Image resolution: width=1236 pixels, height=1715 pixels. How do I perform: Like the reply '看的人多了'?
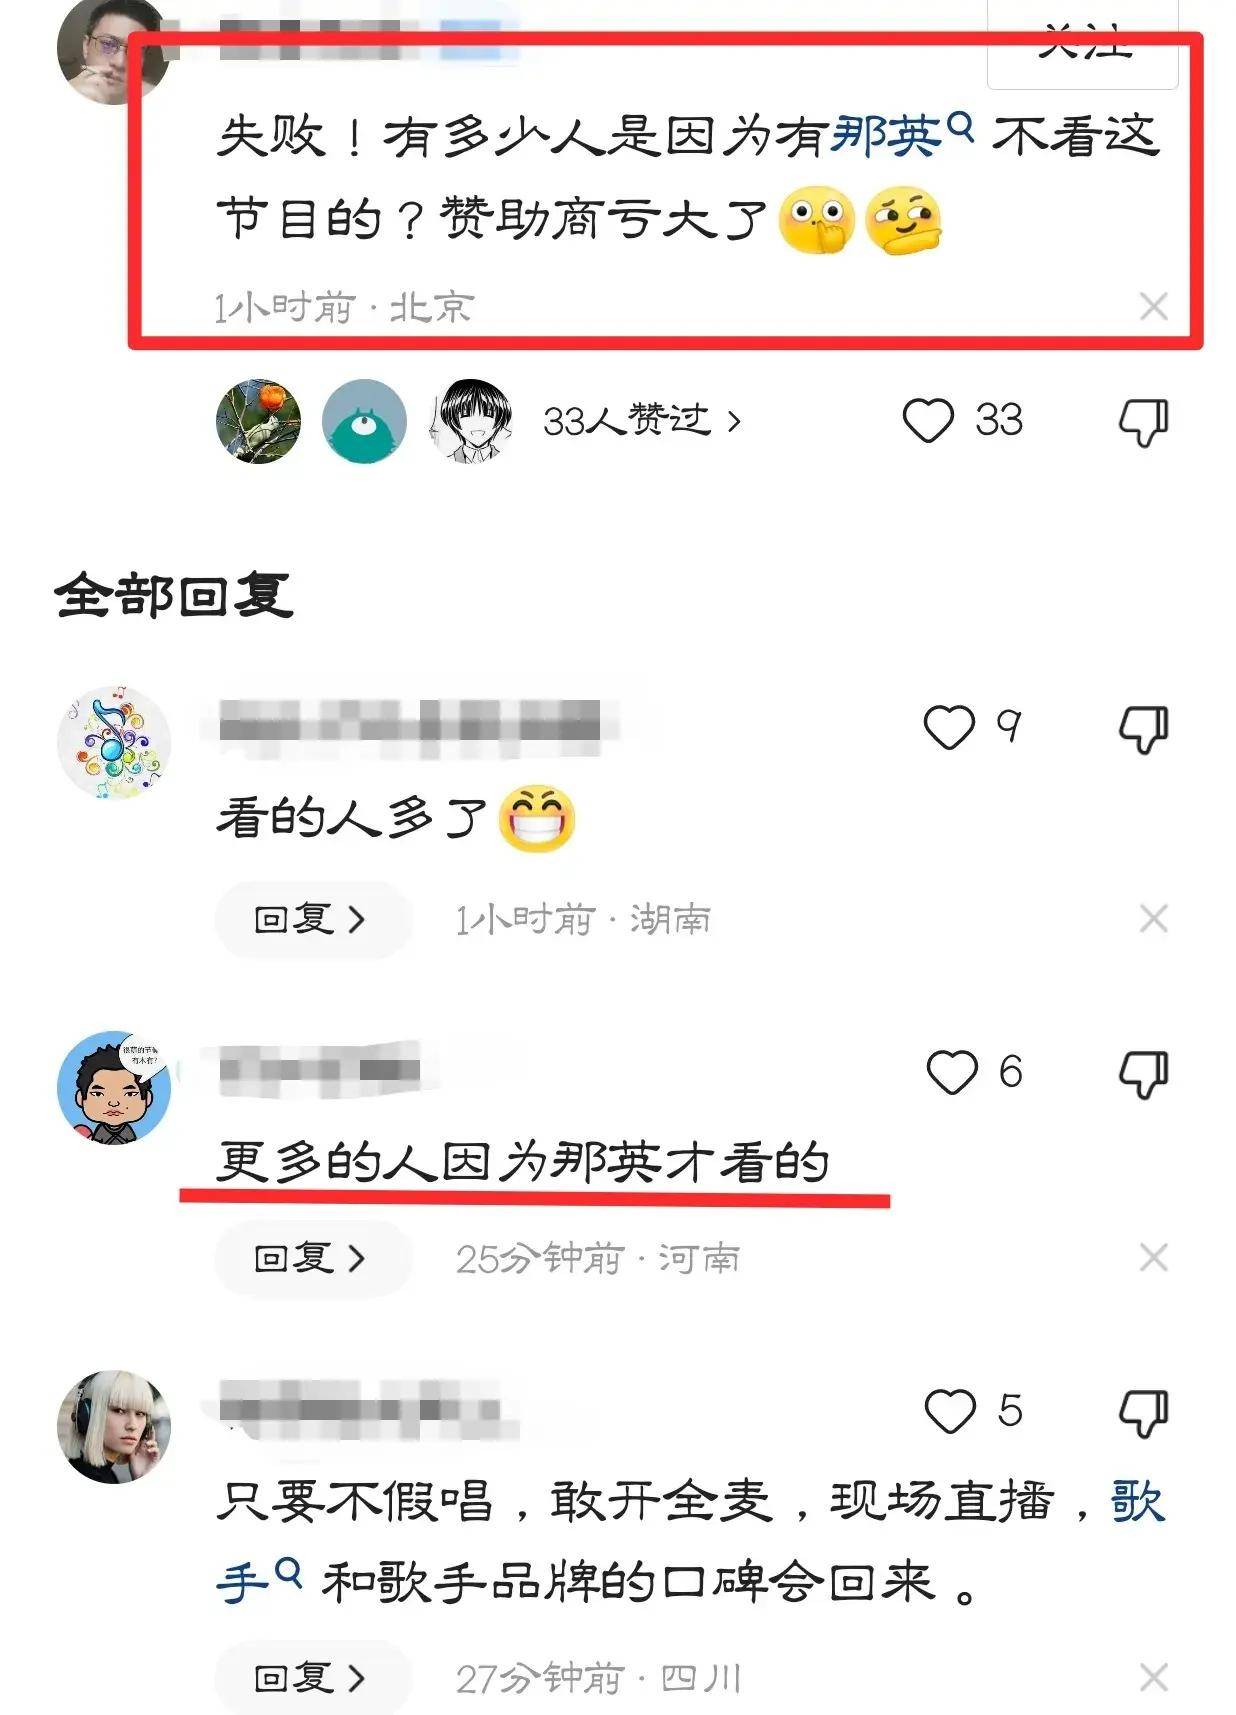point(948,727)
